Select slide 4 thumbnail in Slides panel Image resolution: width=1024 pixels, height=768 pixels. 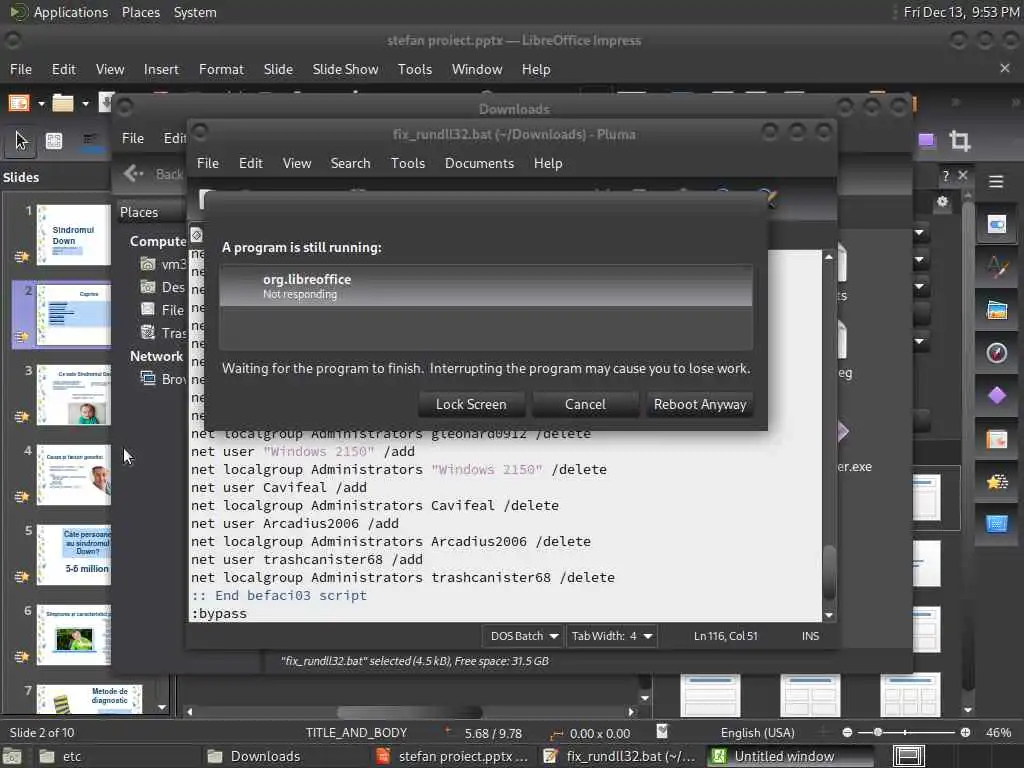tap(73, 475)
